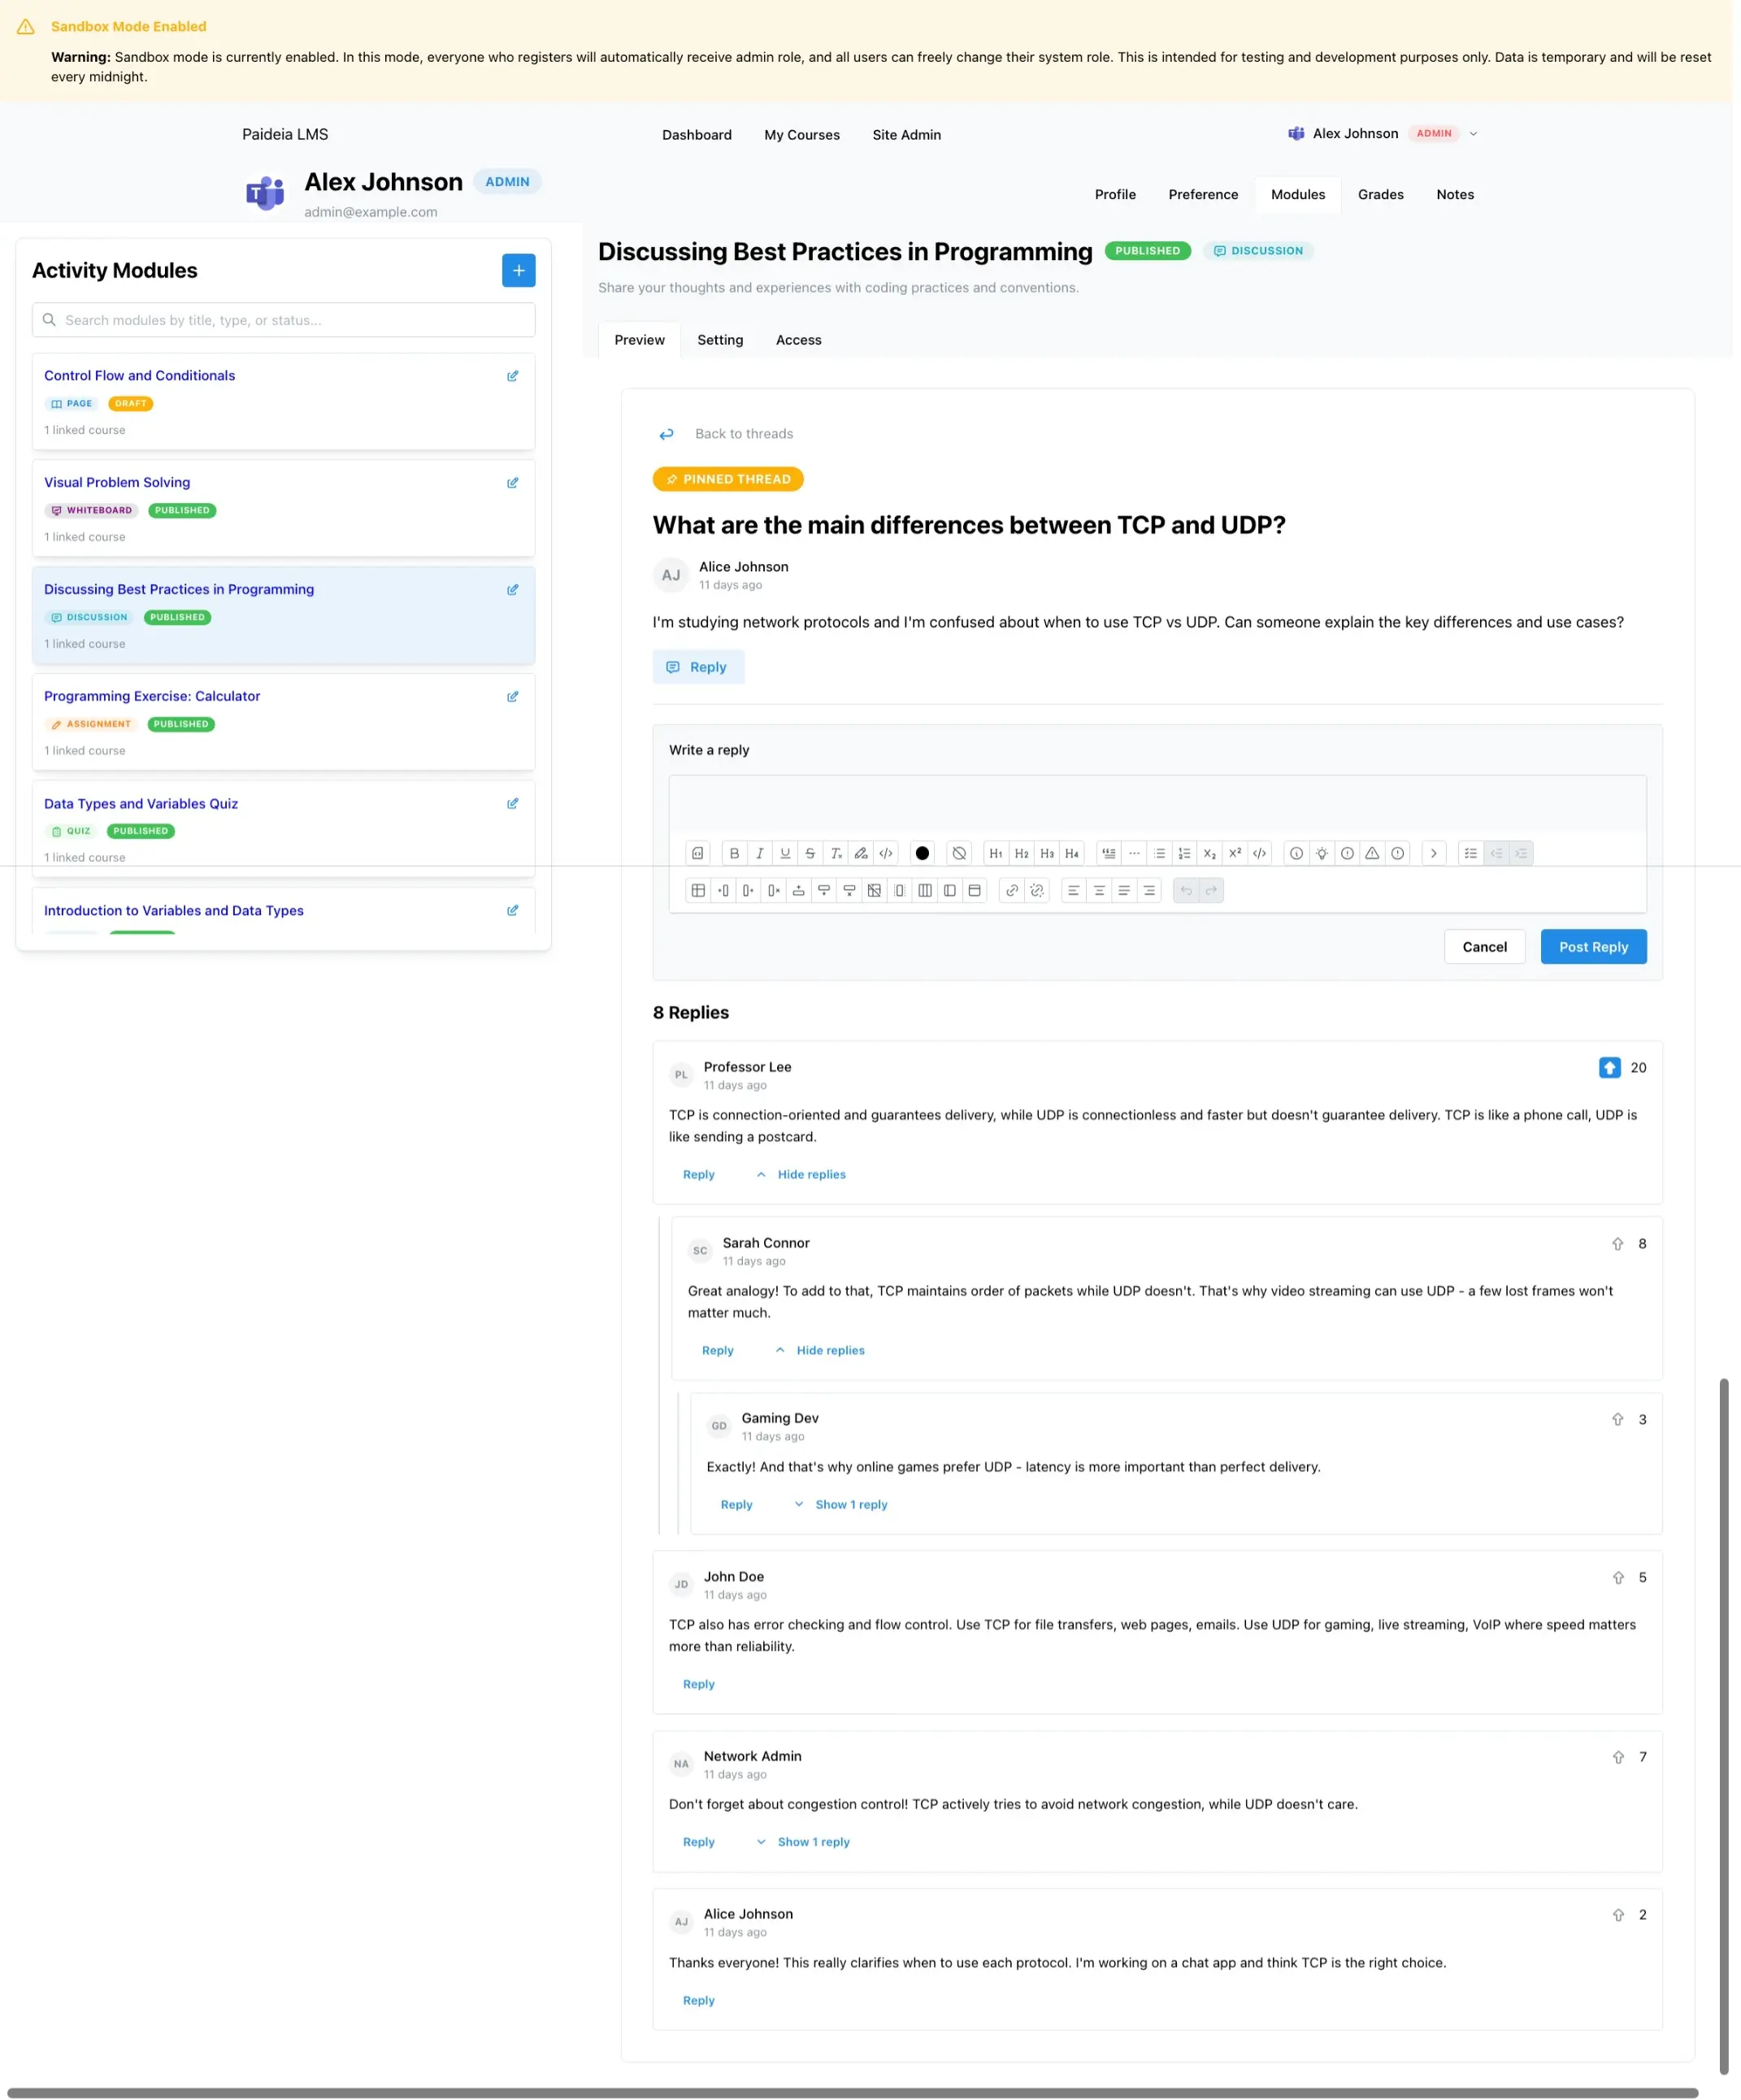Edit the Visual Problem Solving module
The width and height of the screenshot is (1741, 2100).
[x=512, y=483]
